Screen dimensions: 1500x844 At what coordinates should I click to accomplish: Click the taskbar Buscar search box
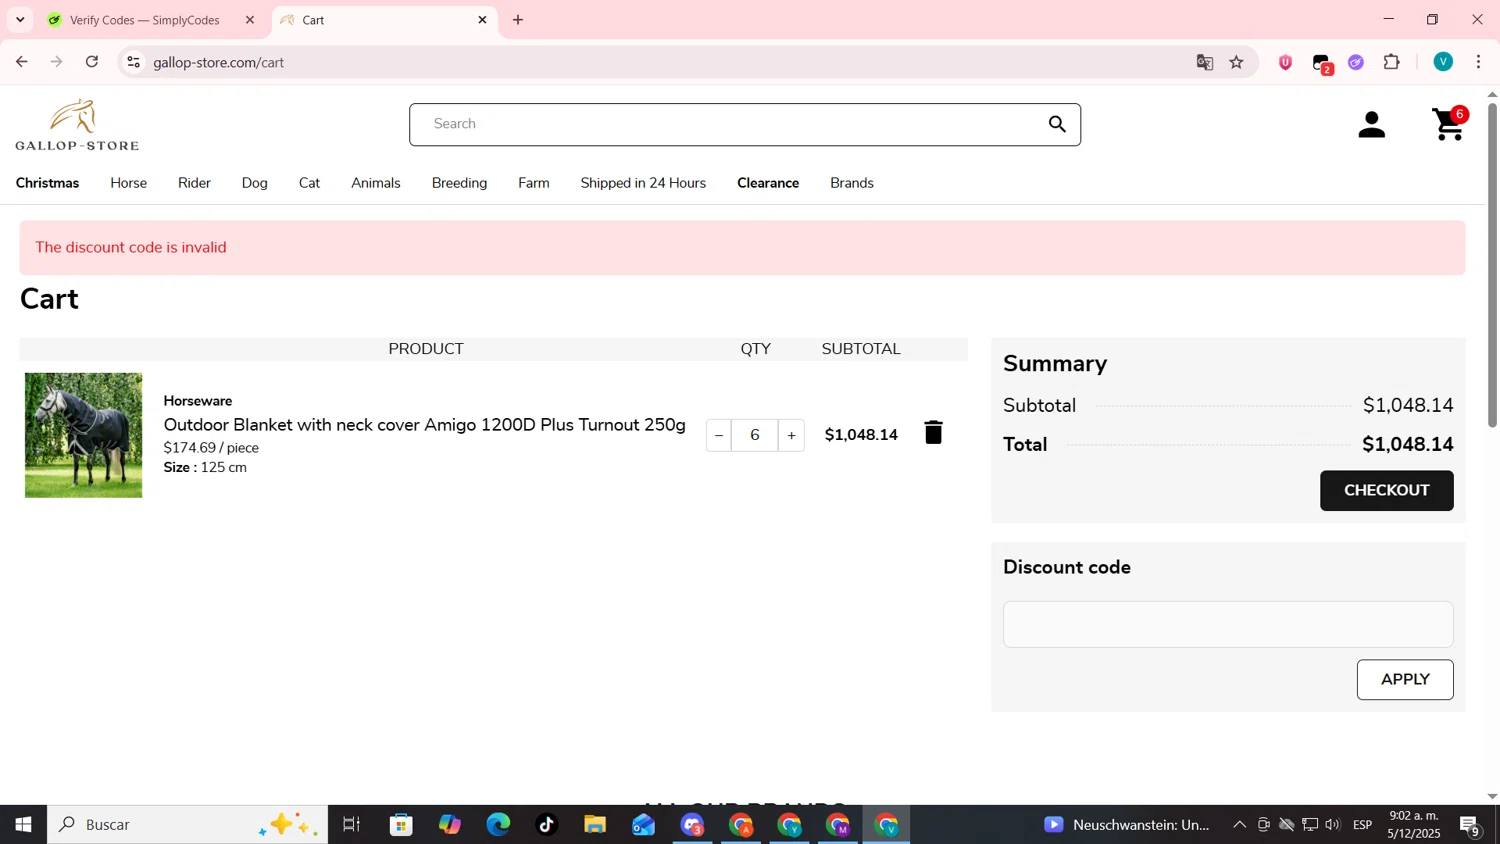tap(187, 825)
